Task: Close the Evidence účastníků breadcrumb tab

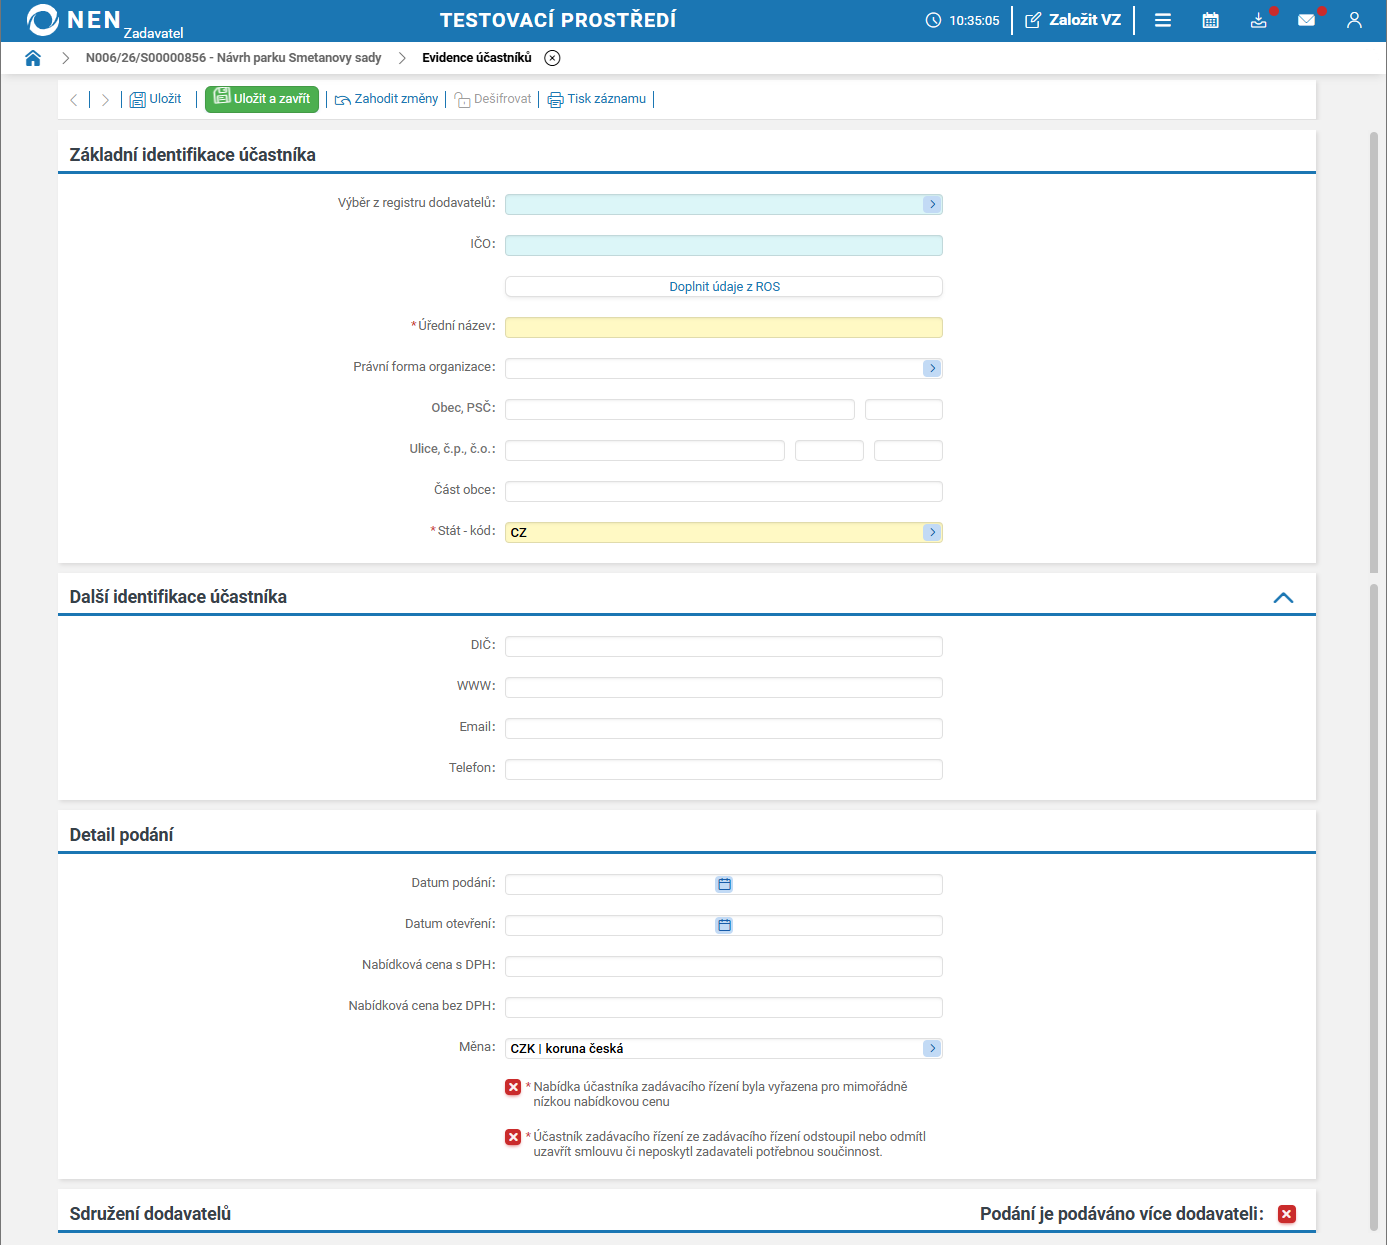Action: tap(552, 58)
